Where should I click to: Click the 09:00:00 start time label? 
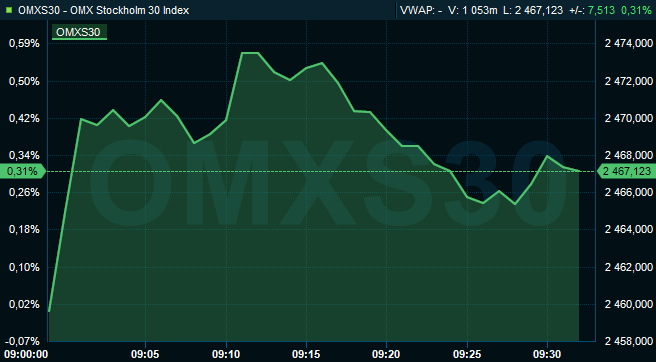(x=27, y=354)
